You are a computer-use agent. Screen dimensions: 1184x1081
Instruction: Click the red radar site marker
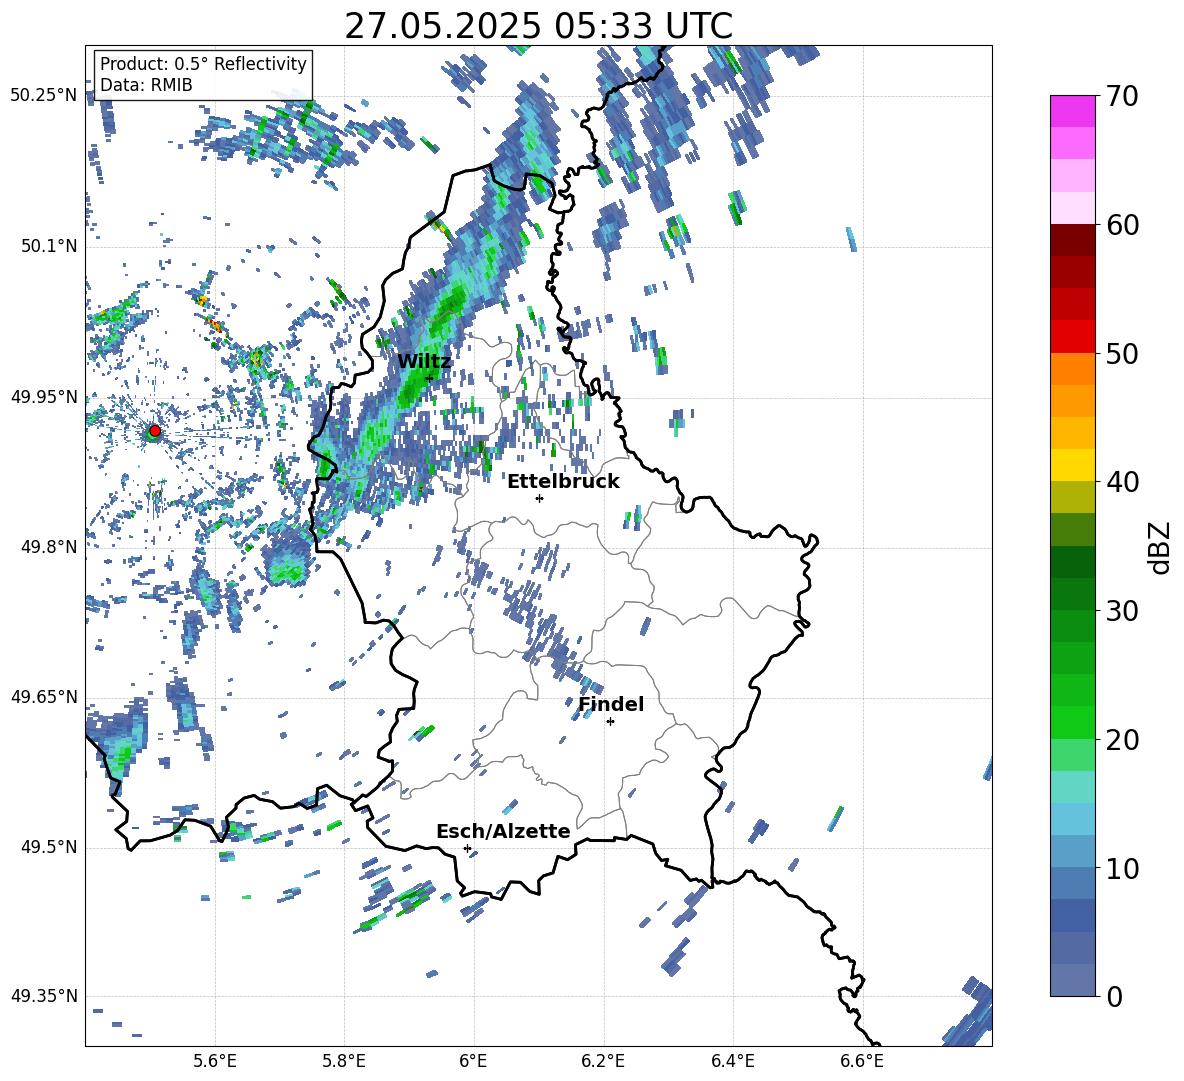coord(155,431)
